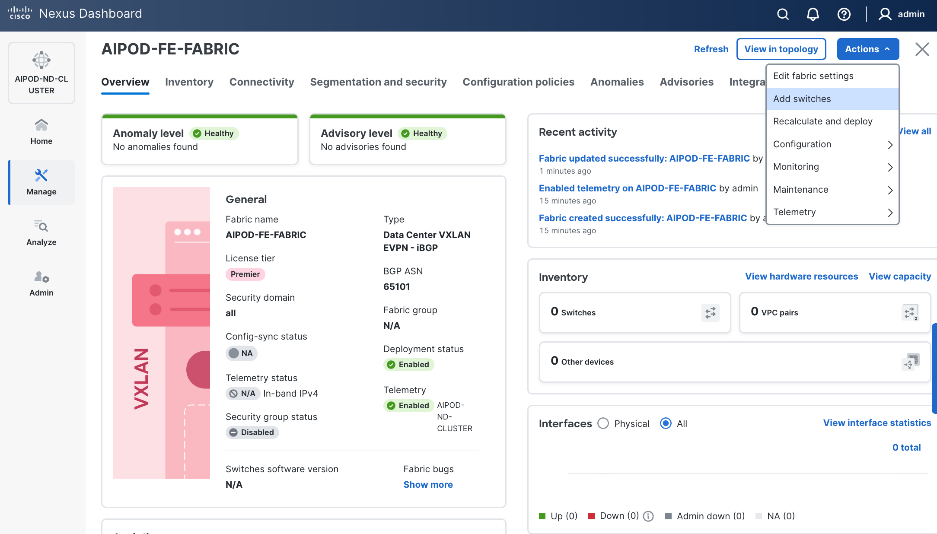The width and height of the screenshot is (937, 534).
Task: Go to Home in the sidebar
Action: click(41, 131)
